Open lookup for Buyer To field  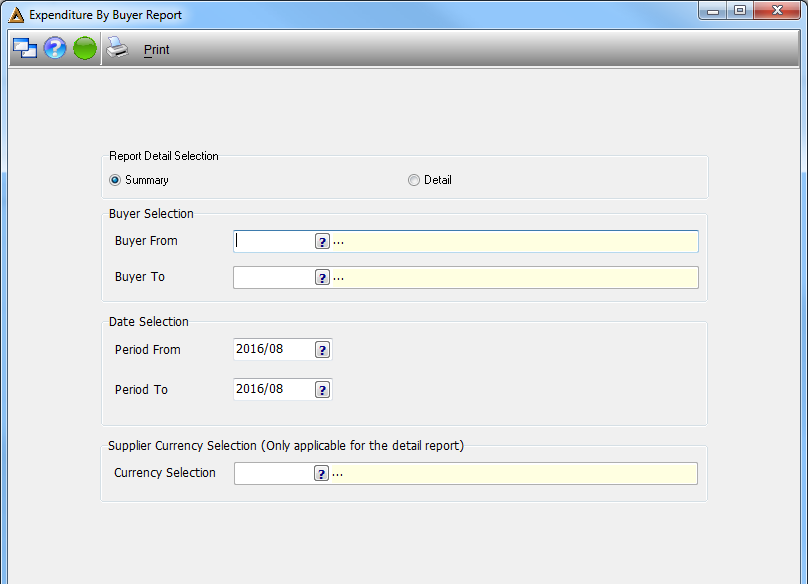323,277
